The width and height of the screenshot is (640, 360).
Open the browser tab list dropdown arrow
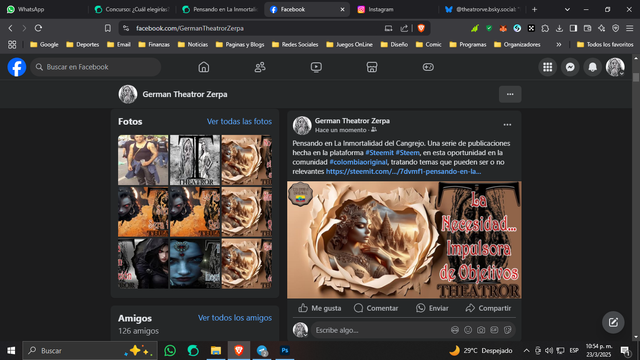567,9
